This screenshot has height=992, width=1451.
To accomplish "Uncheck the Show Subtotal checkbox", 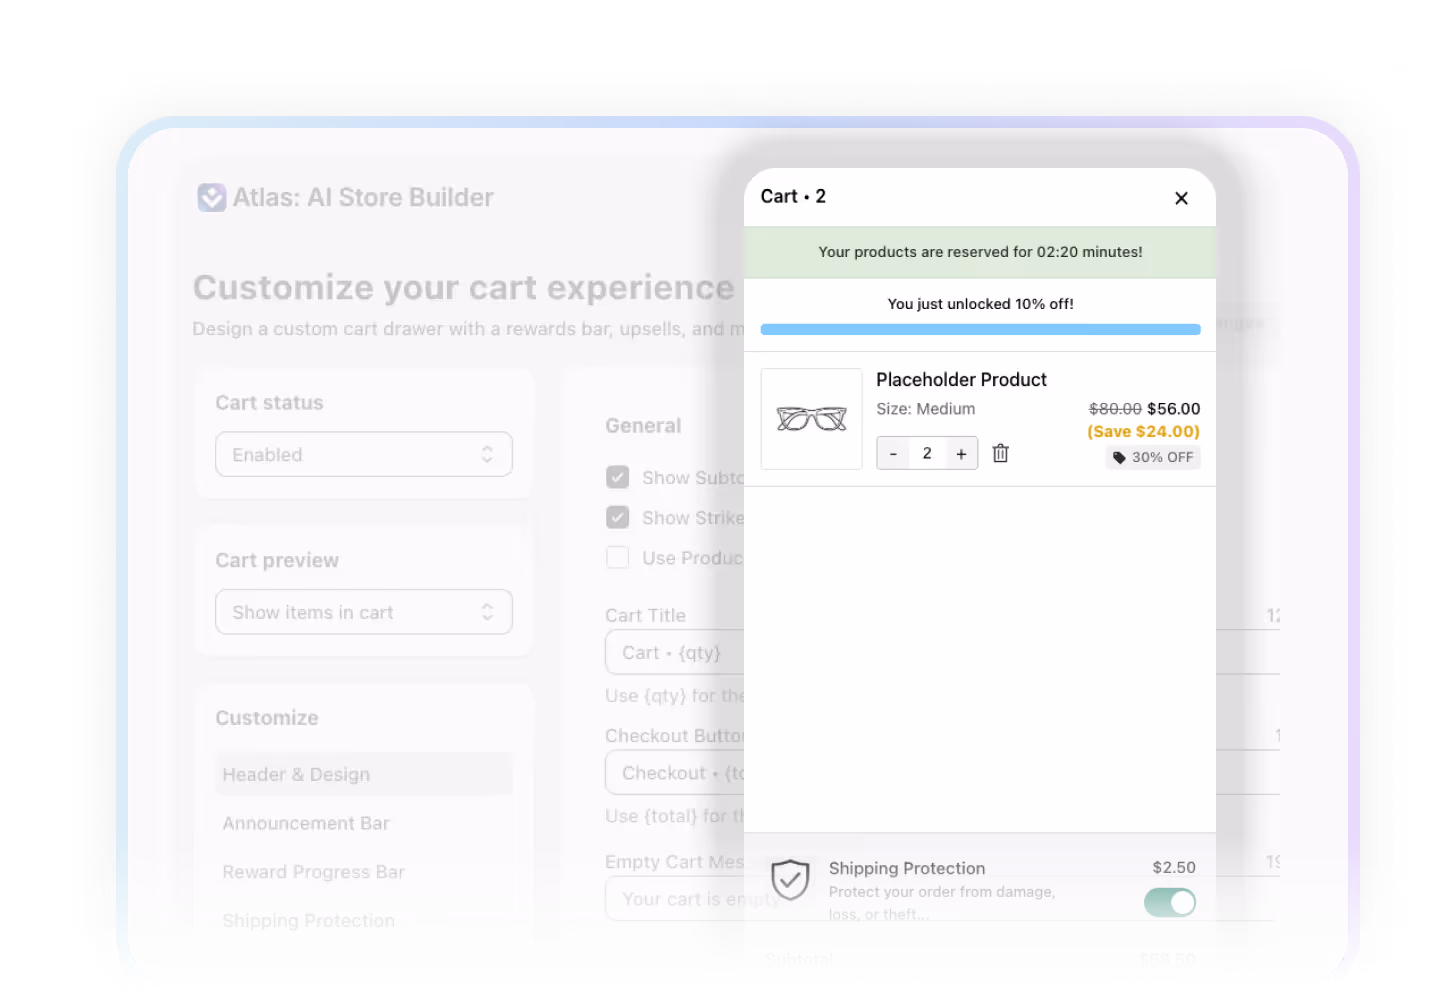I will (x=618, y=477).
